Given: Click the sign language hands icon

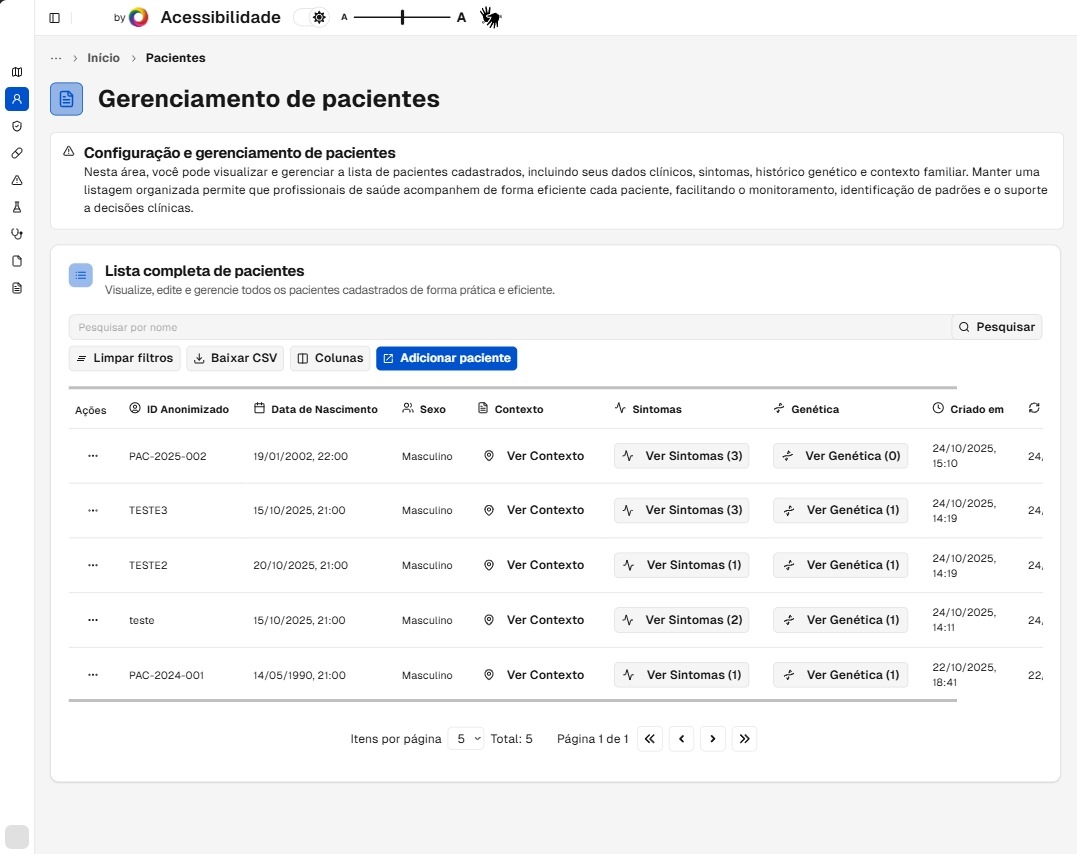Looking at the screenshot, I should coord(490,17).
